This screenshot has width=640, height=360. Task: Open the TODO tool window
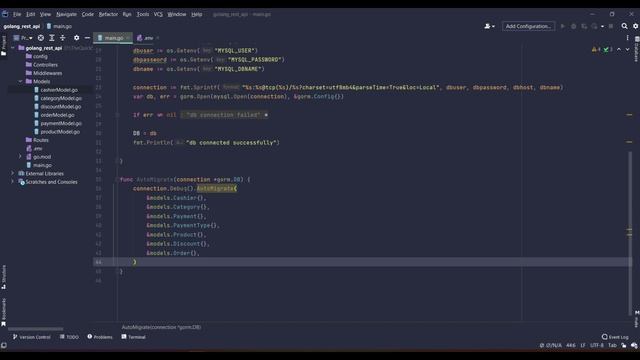[69, 337]
